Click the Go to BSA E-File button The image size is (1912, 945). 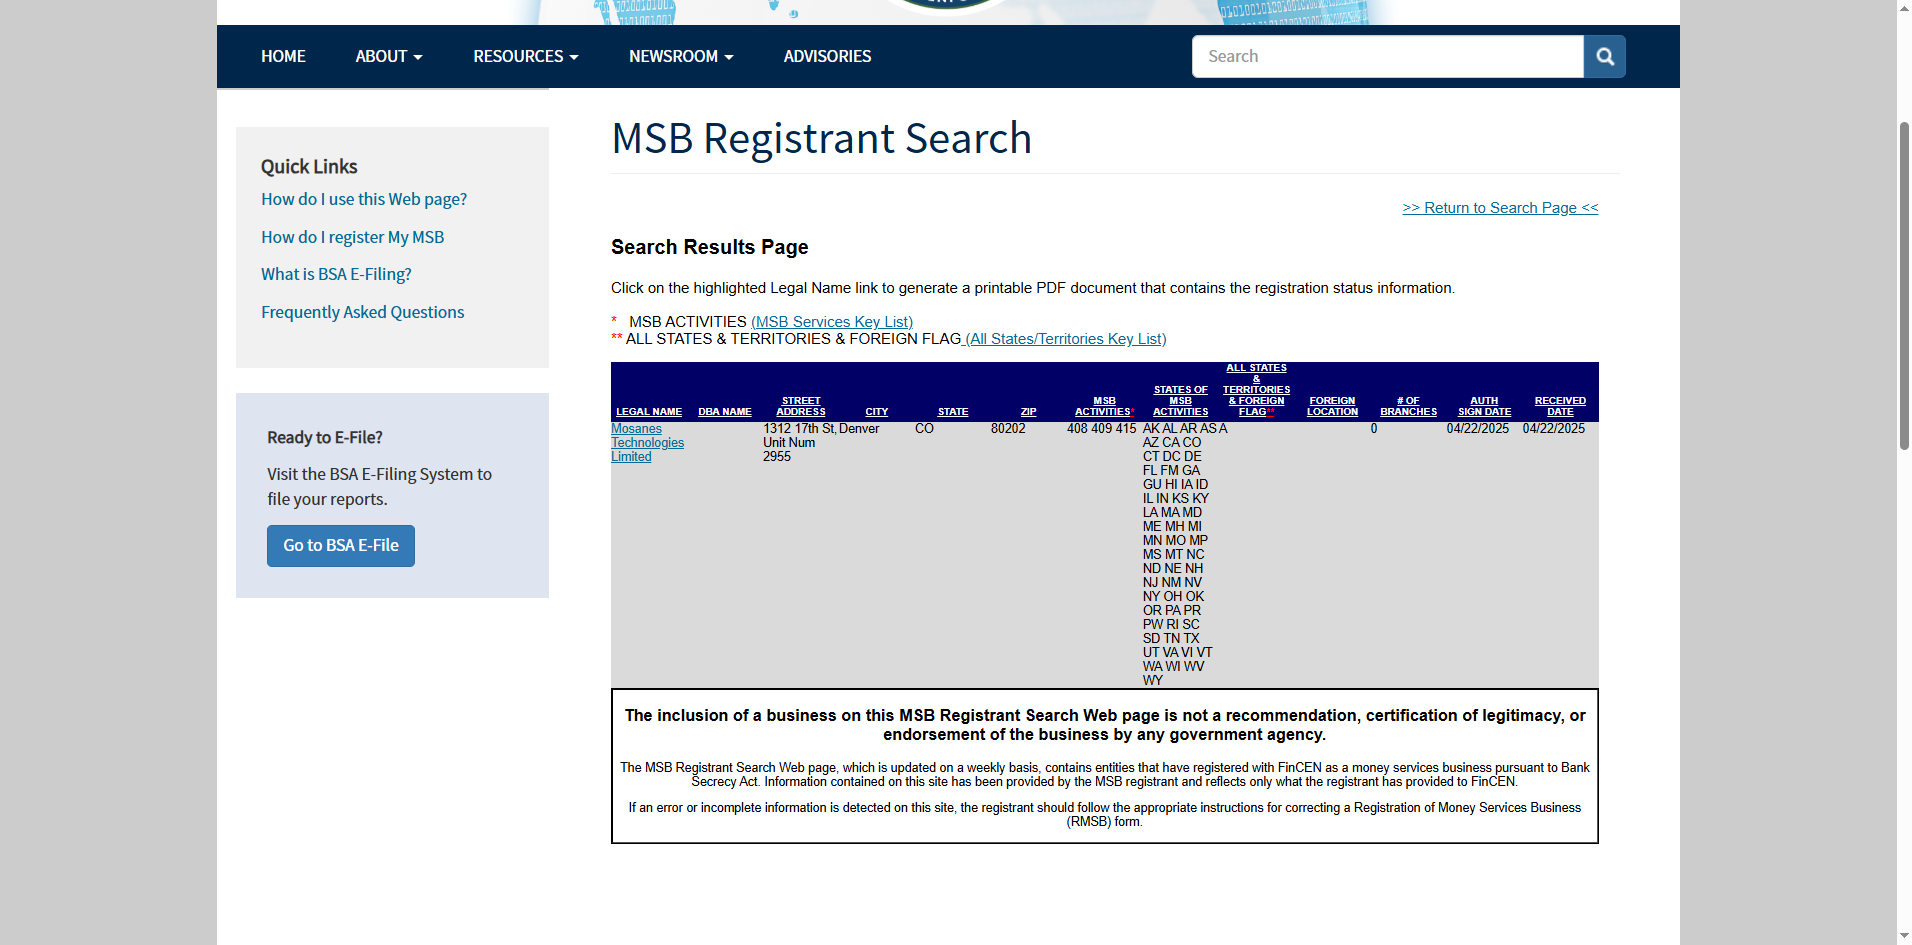coord(341,546)
